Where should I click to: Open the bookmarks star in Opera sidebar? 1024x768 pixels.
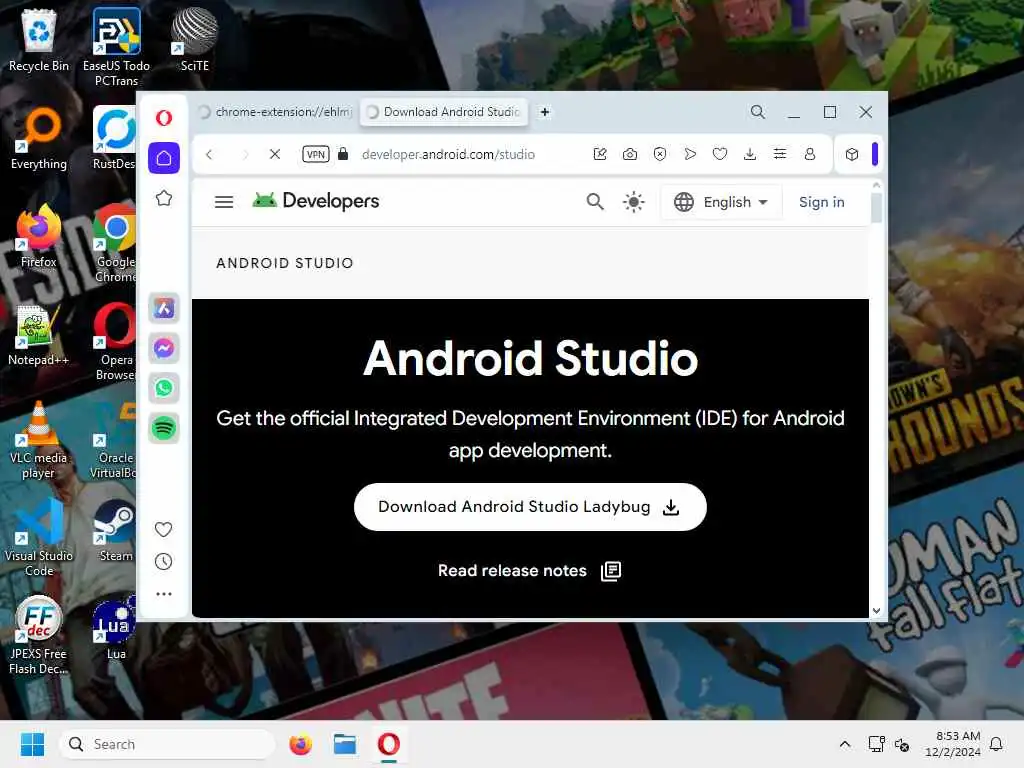pos(164,199)
